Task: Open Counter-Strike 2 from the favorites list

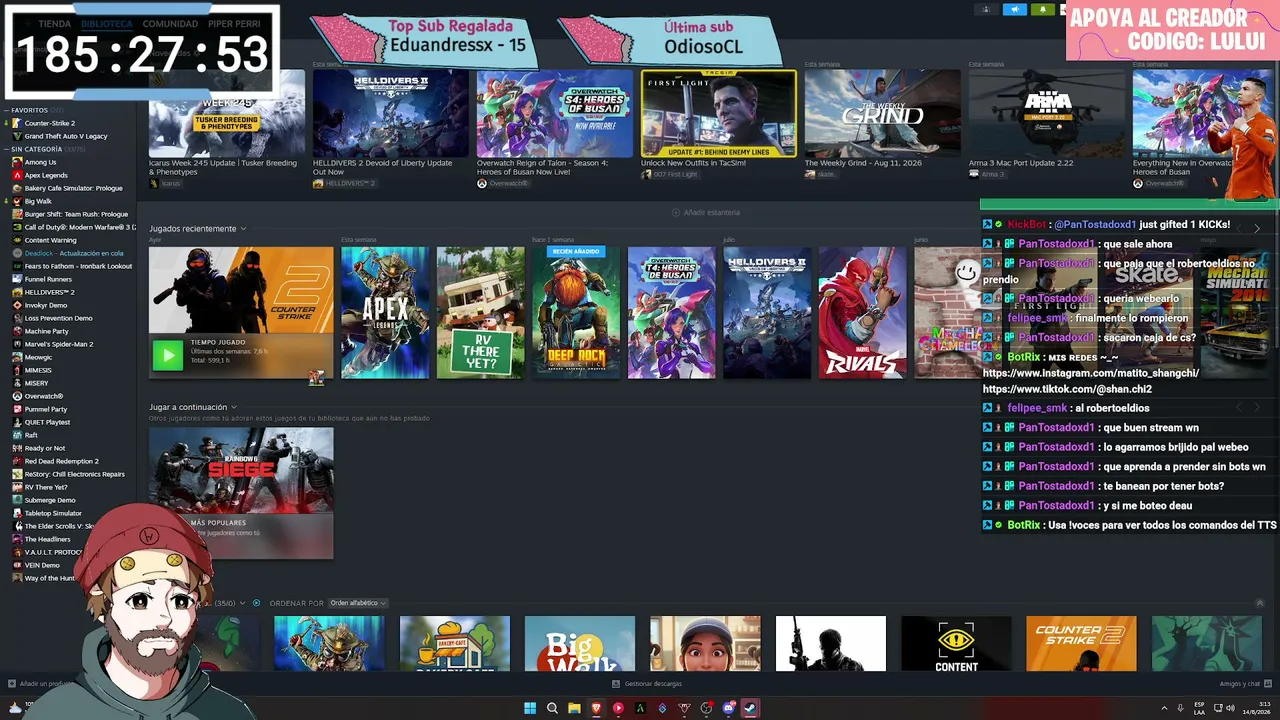Action: click(x=49, y=123)
